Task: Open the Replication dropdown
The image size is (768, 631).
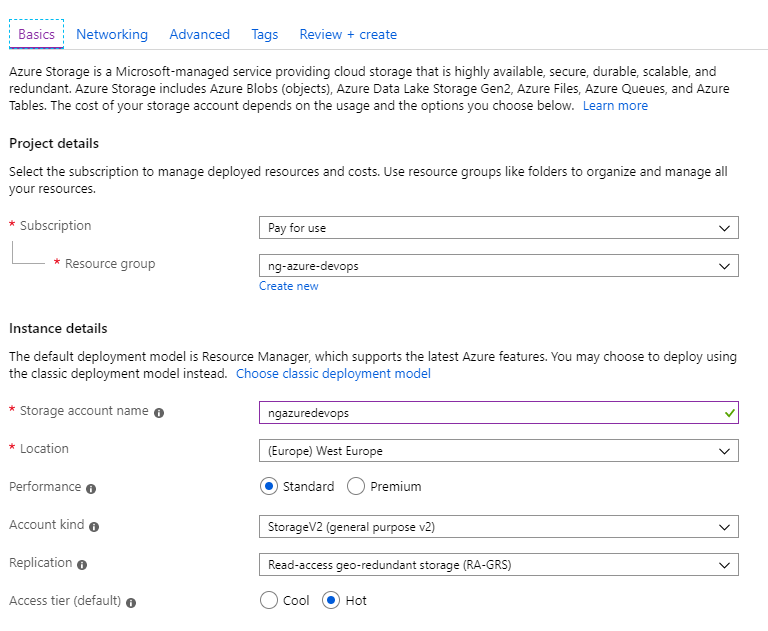Action: [499, 565]
